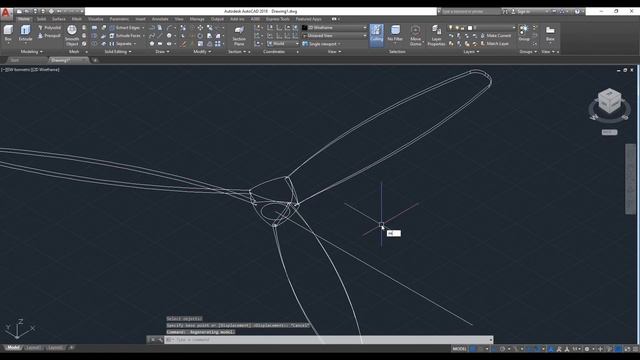Expand the Modeling panel dropdown

[31, 52]
